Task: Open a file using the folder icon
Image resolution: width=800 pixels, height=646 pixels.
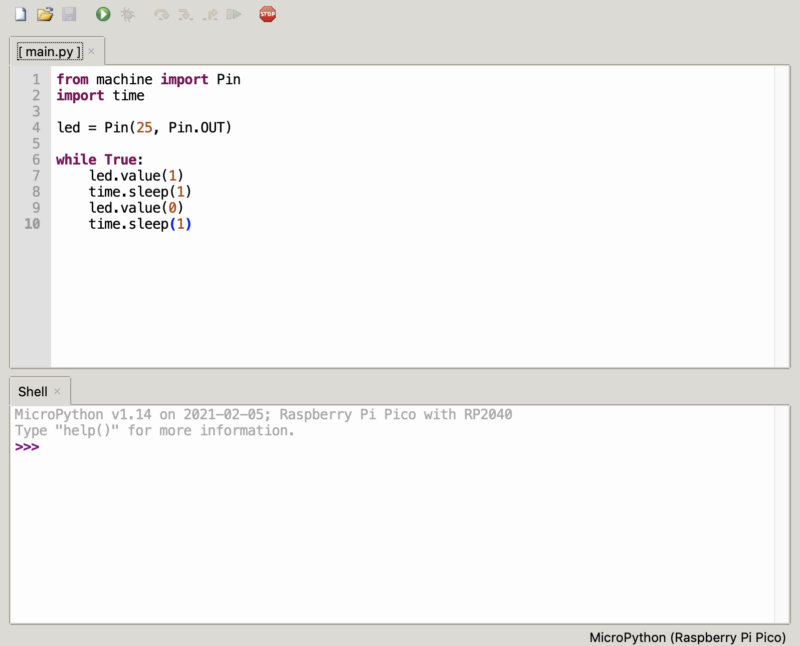Action: [x=45, y=14]
